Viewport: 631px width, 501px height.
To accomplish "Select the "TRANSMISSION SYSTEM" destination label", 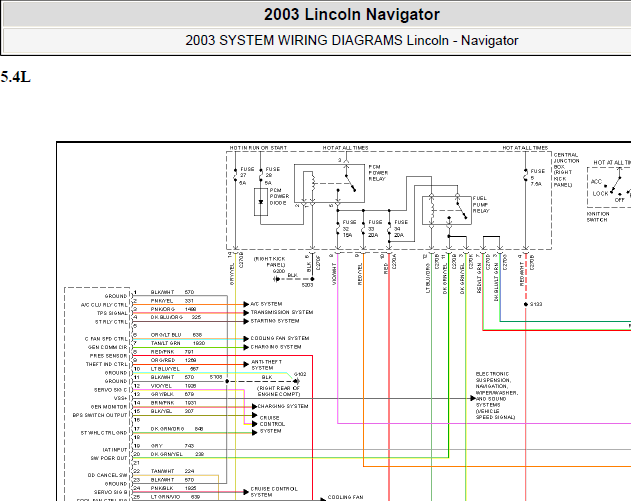I will point(282,312).
